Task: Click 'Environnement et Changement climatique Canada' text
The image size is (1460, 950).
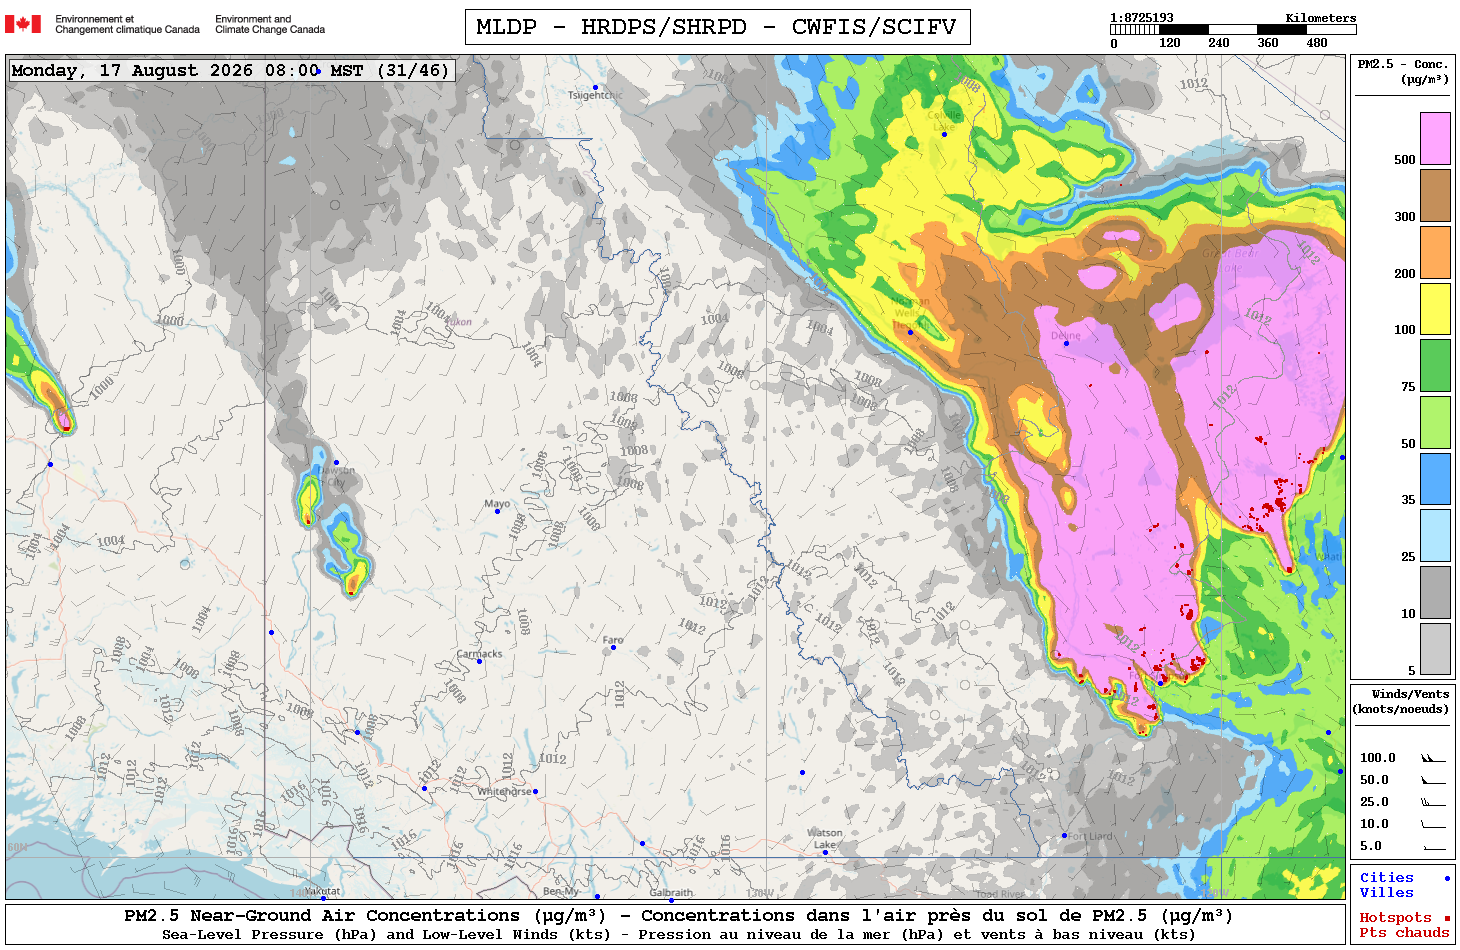Action: point(127,24)
